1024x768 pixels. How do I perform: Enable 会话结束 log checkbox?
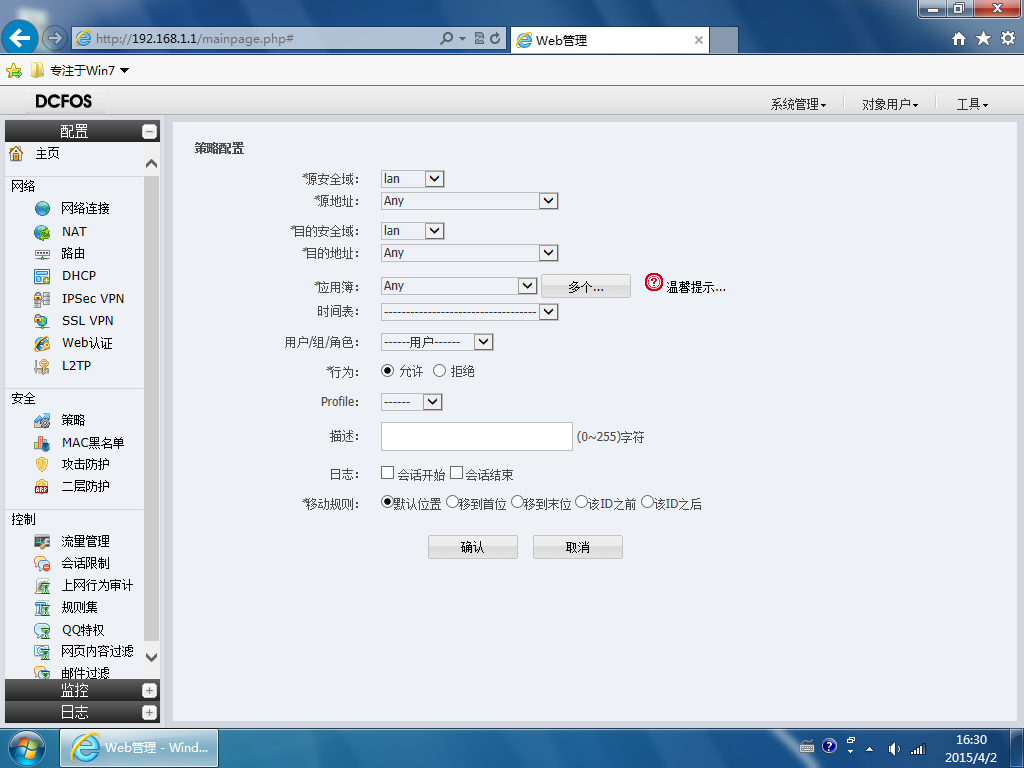click(x=456, y=473)
